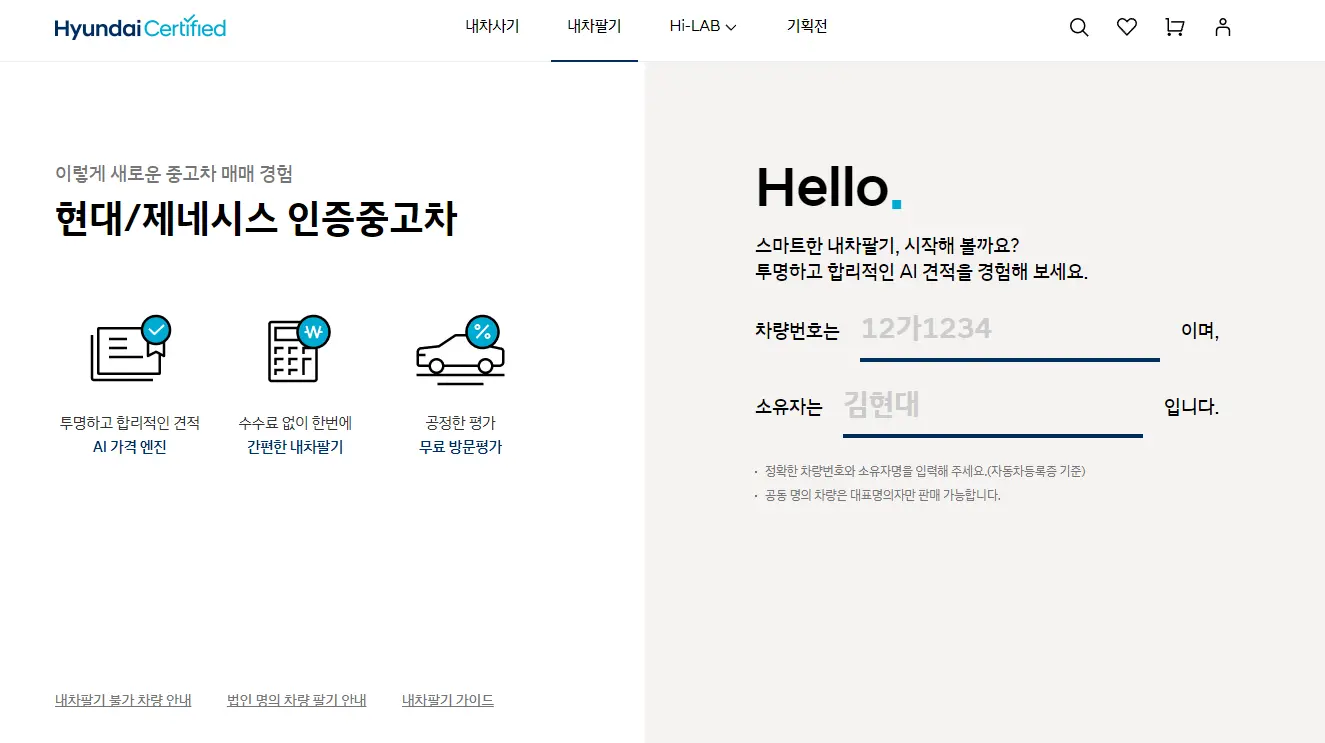
Task: Click the 간편한 내차팔기 calculator icon
Action: 298,349
